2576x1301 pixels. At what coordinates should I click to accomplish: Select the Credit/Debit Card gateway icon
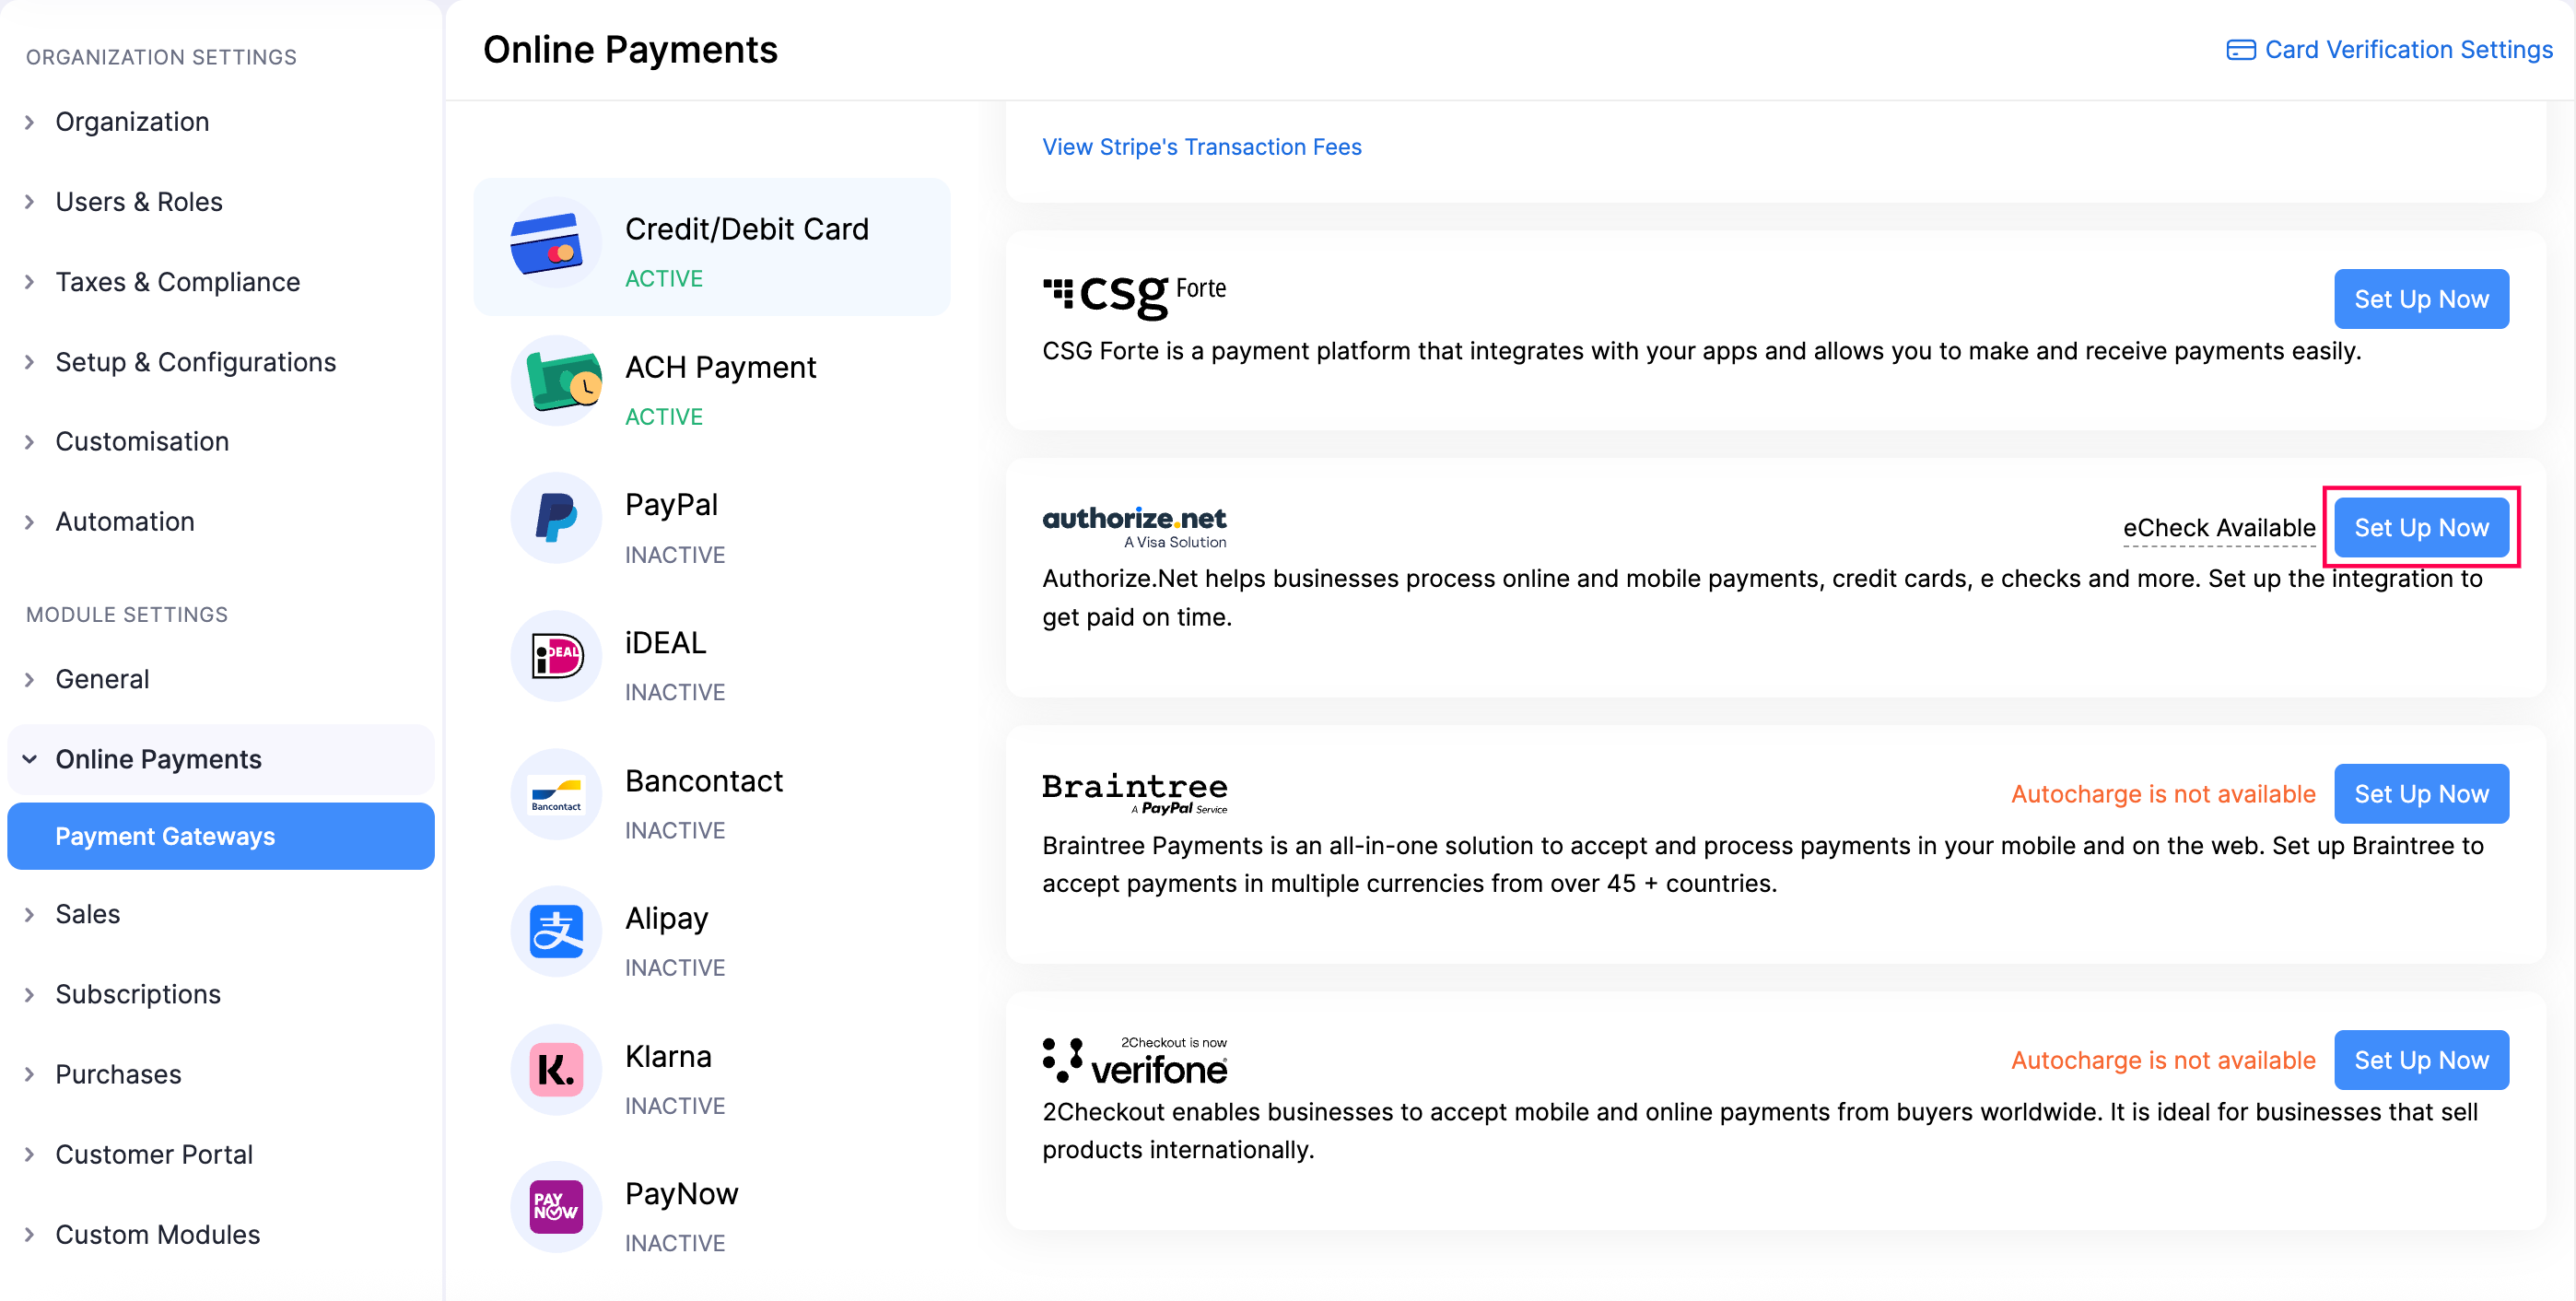tap(554, 246)
